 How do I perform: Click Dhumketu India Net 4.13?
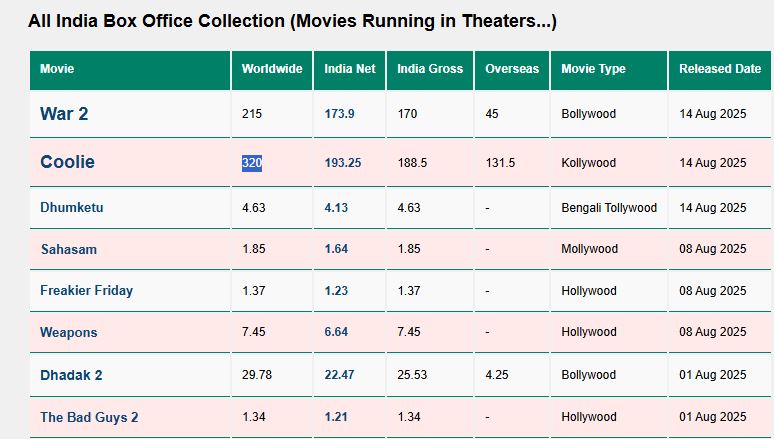click(x=336, y=207)
